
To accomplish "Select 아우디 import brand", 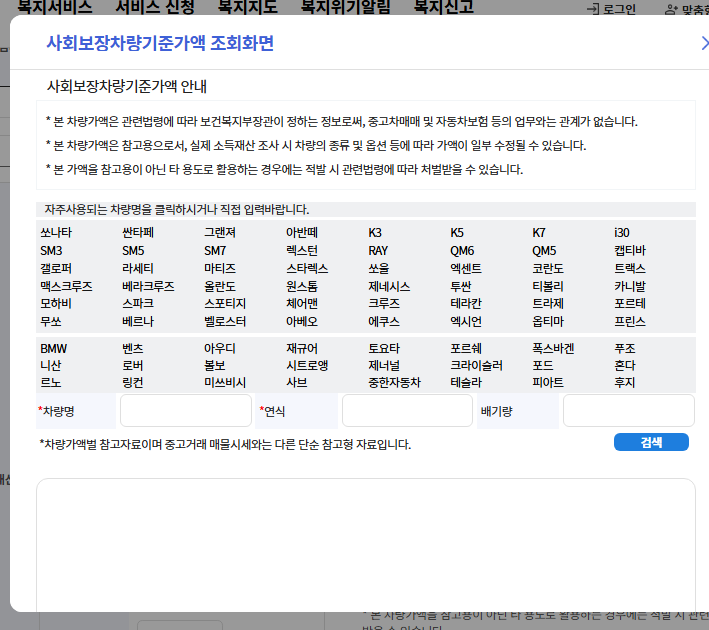I will point(220,348).
